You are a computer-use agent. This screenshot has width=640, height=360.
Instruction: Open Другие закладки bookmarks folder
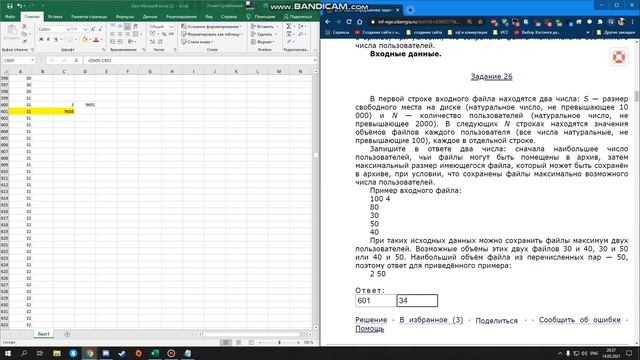616,32
